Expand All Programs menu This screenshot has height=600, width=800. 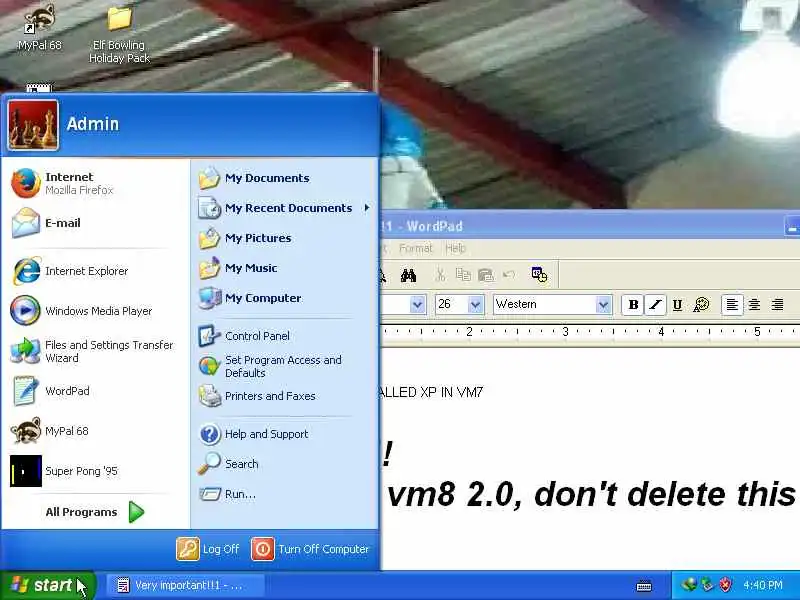95,512
